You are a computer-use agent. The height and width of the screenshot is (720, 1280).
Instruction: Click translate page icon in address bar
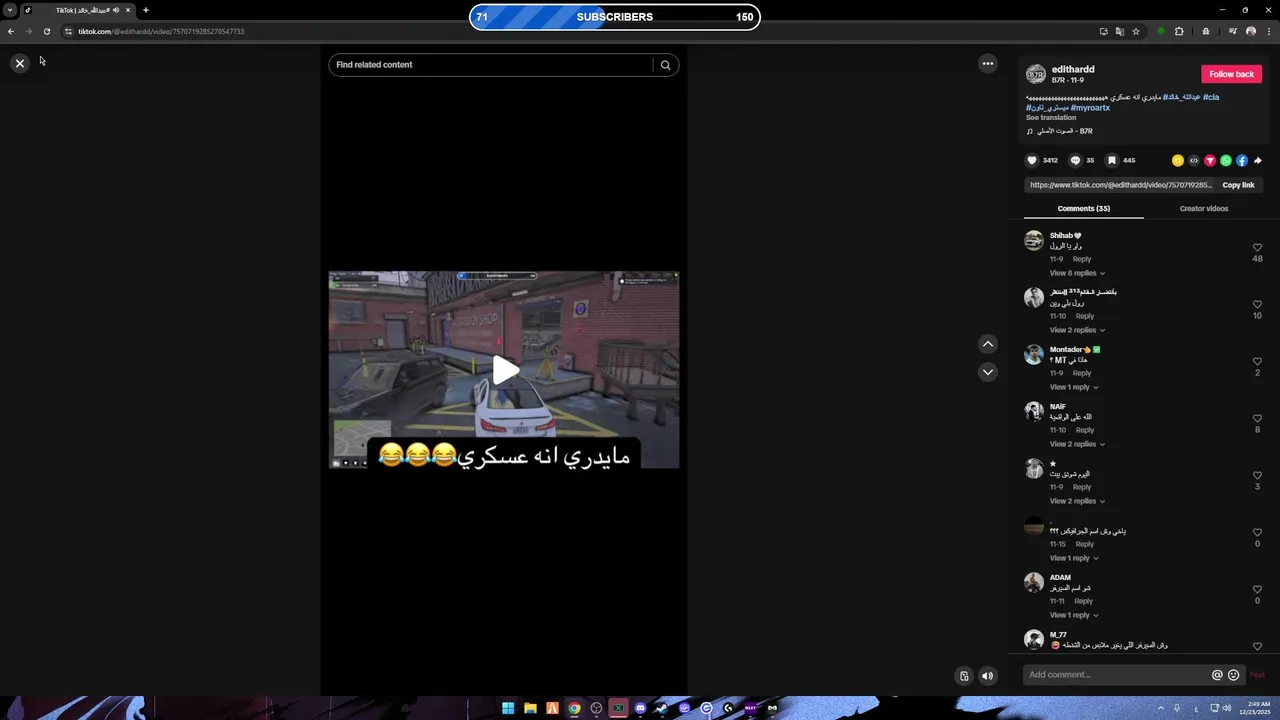pyautogui.click(x=1120, y=31)
